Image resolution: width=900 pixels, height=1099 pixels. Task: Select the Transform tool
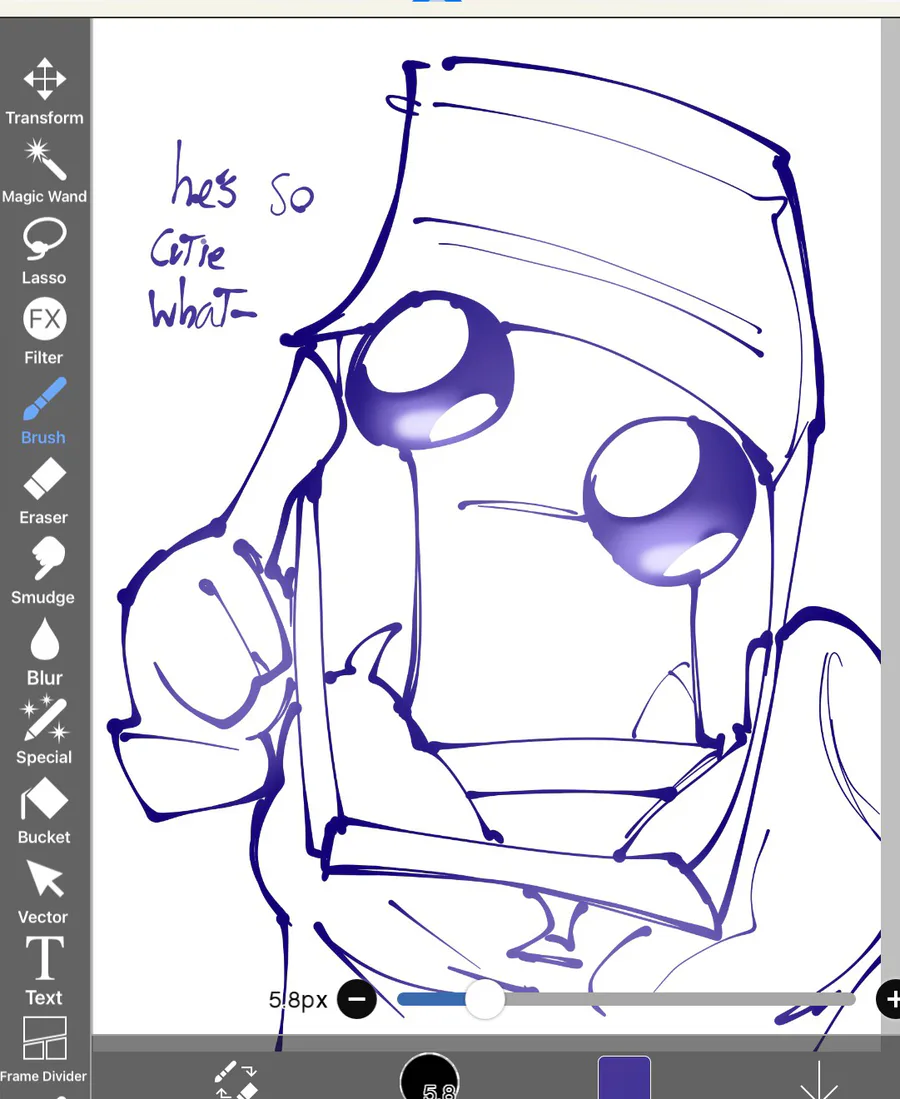44,91
